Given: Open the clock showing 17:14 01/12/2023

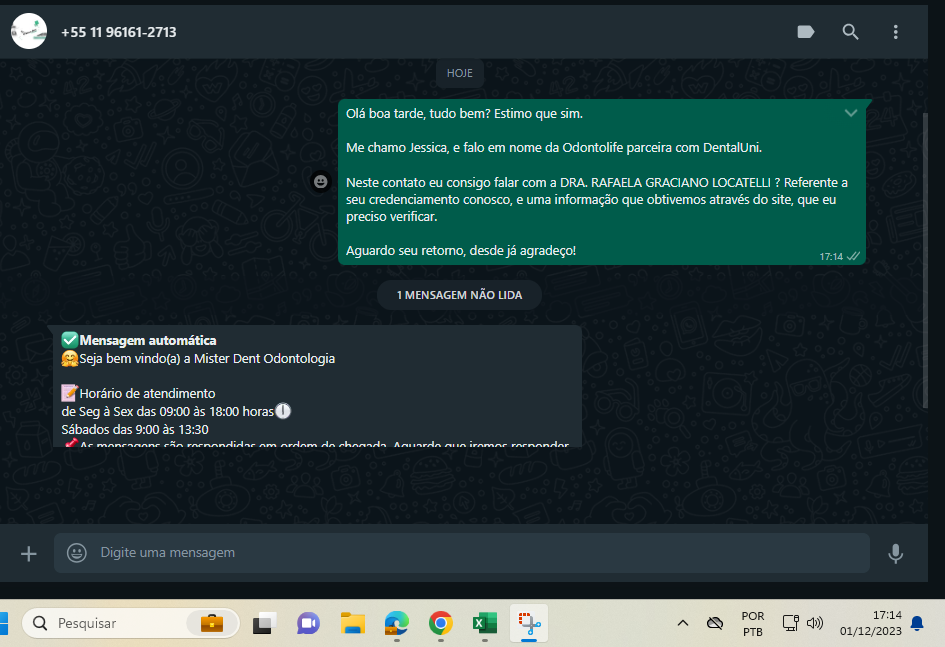Looking at the screenshot, I should [871, 623].
